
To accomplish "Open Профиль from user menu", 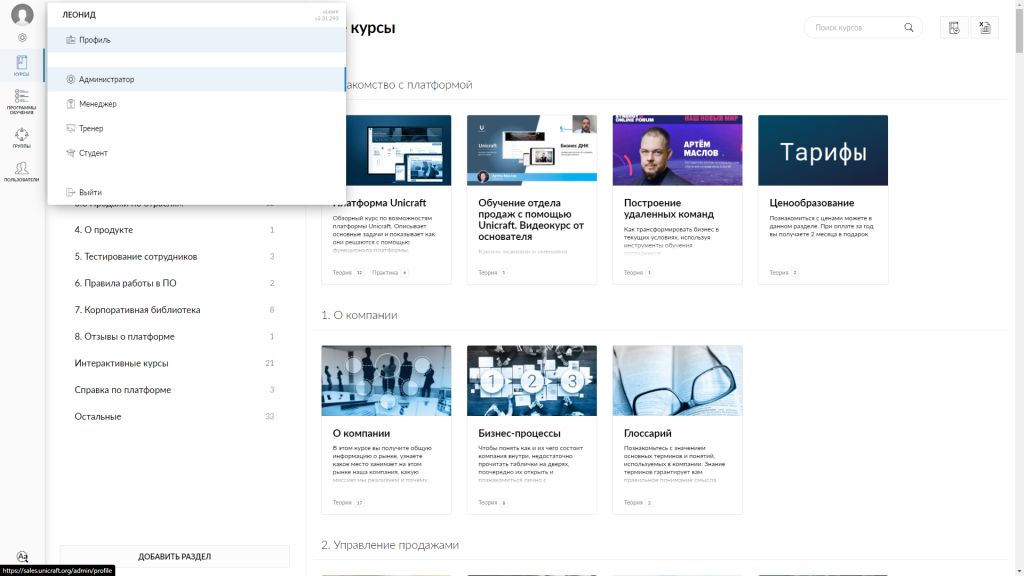I will coord(197,40).
